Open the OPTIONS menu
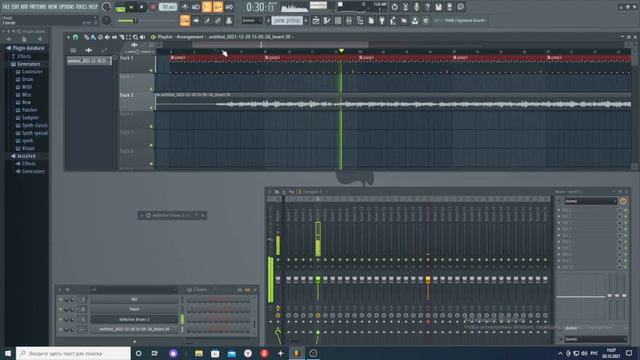 coord(67,7)
